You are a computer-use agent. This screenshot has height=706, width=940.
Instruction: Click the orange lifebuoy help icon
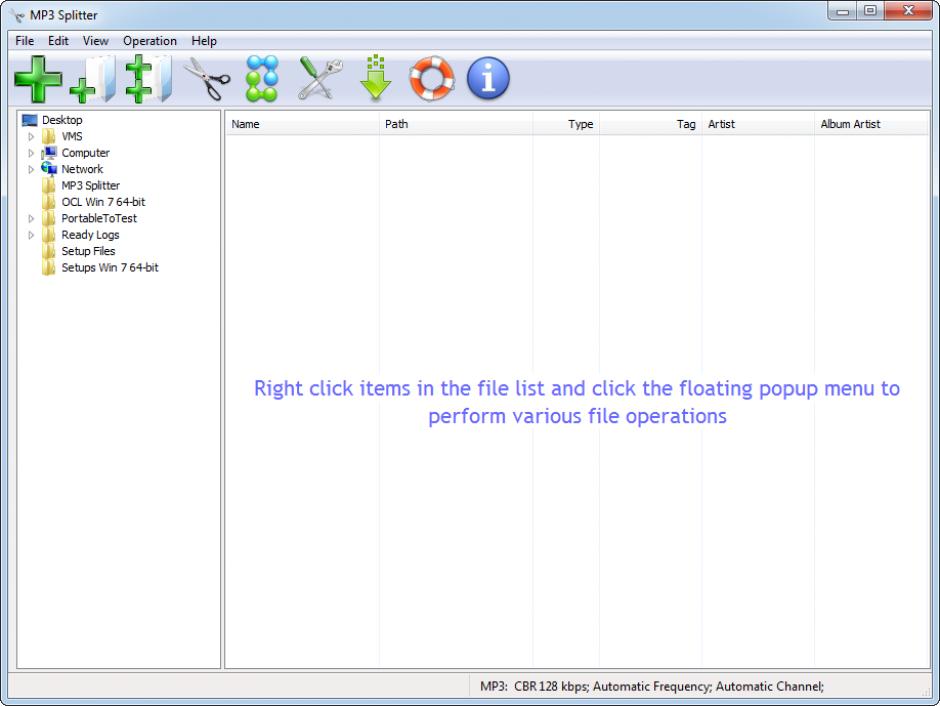(432, 79)
